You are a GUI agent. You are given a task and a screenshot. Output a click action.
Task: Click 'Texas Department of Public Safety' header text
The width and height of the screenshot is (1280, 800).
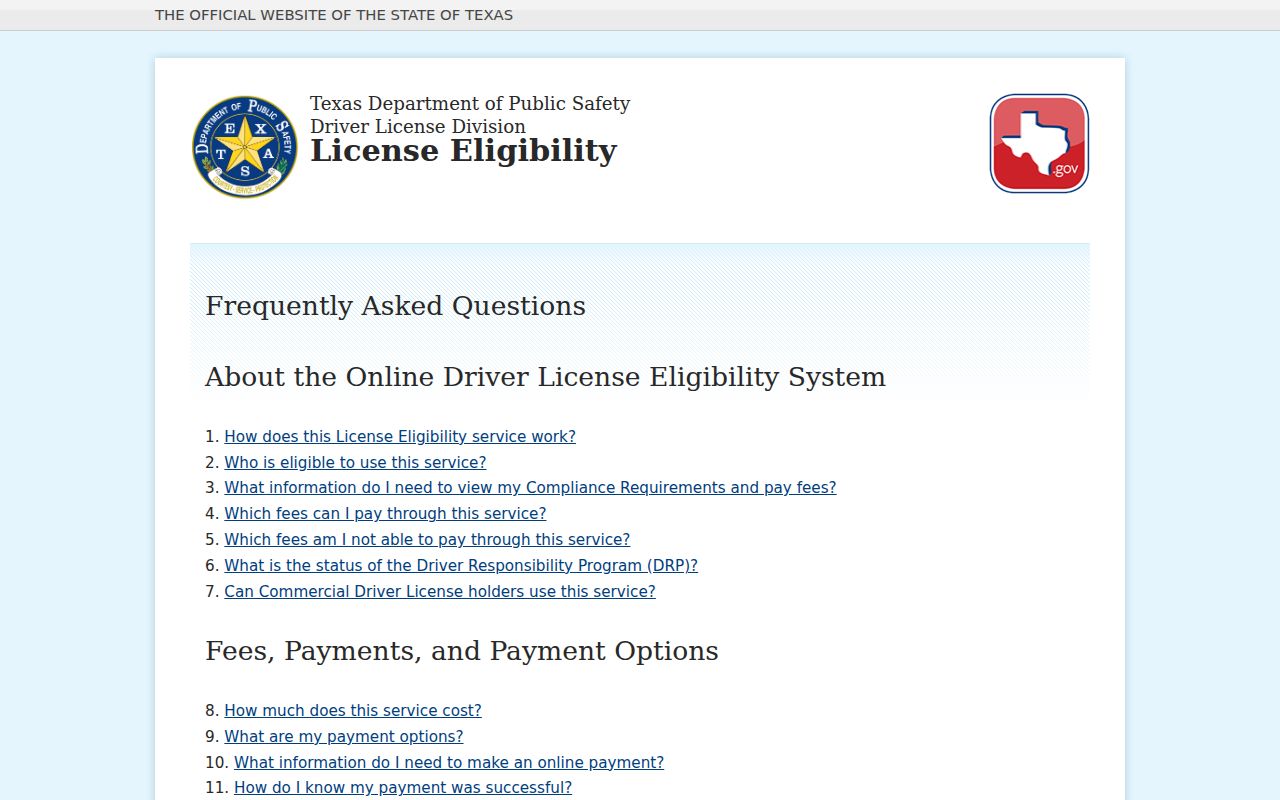pos(470,104)
